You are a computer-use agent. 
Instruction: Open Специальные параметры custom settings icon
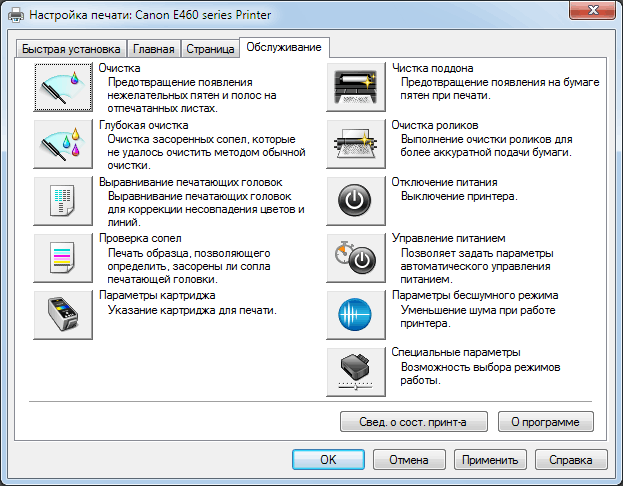tap(356, 372)
